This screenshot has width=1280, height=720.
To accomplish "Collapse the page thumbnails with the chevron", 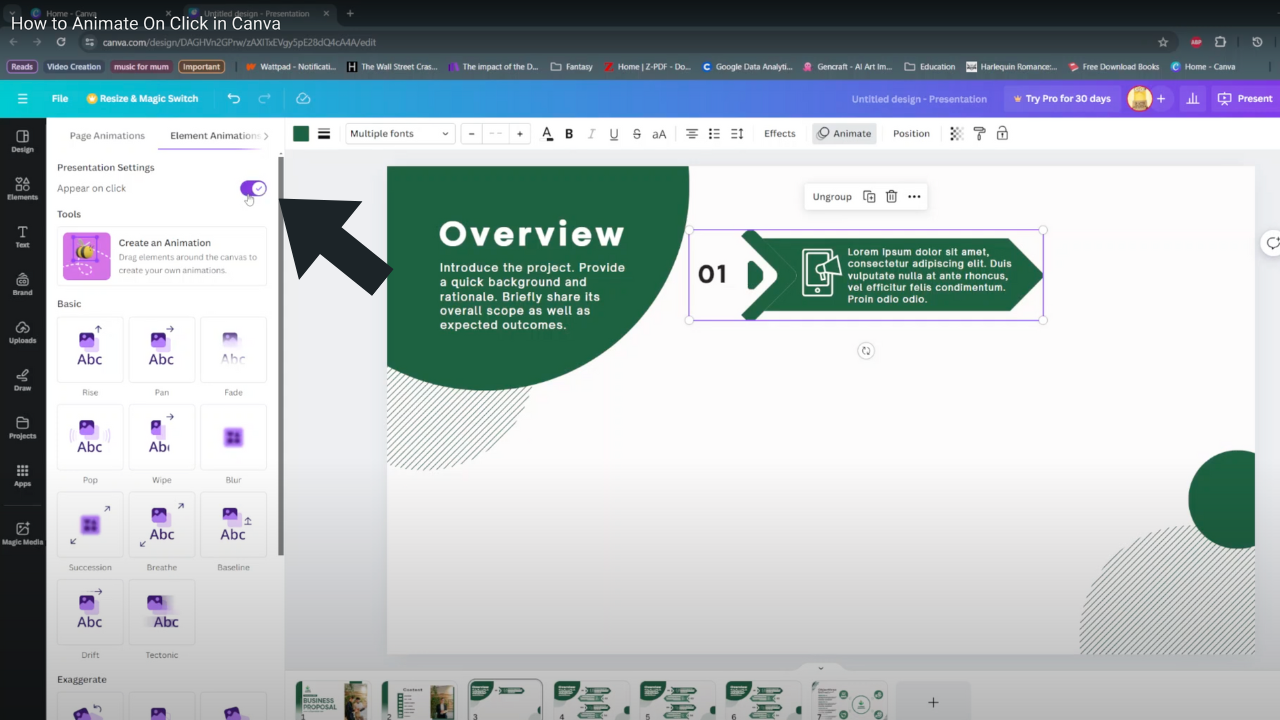I will coord(821,668).
